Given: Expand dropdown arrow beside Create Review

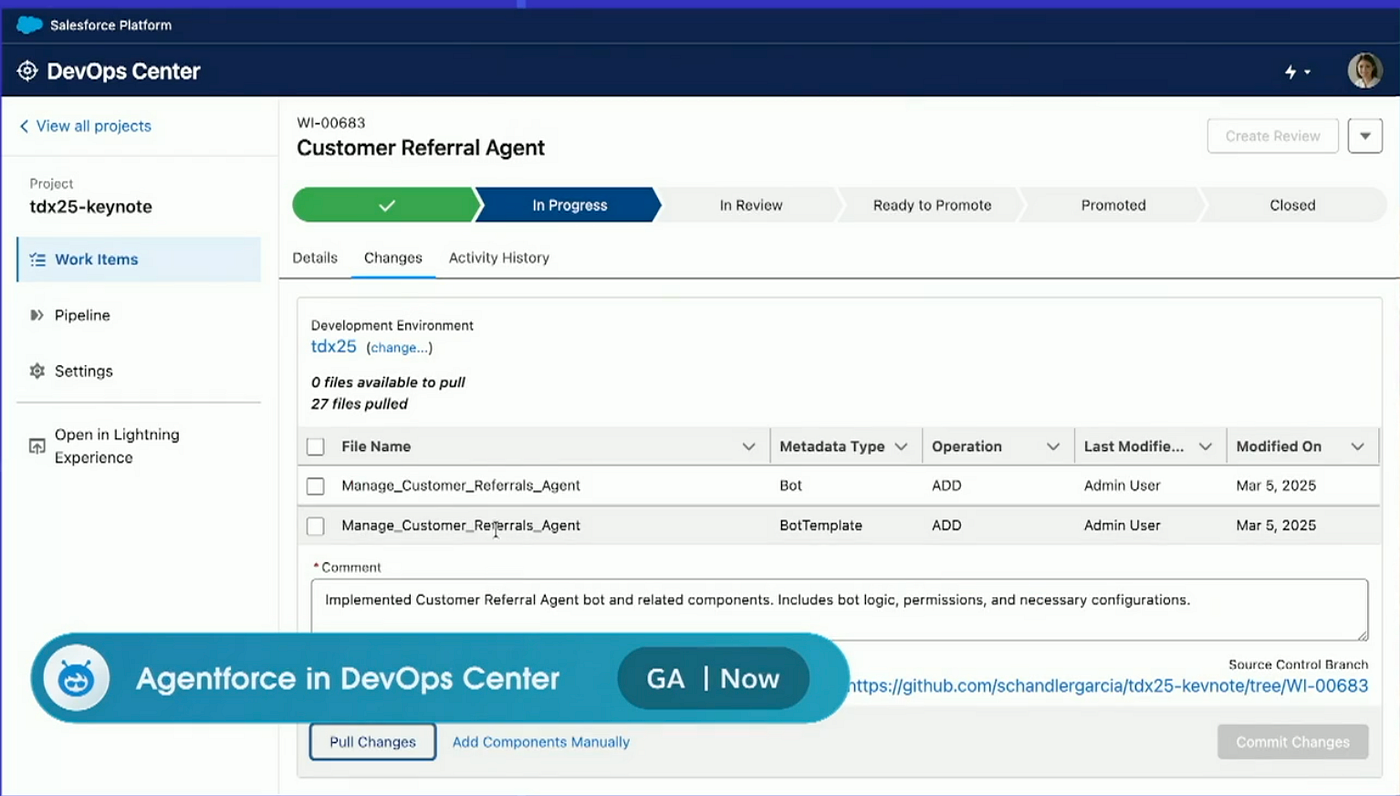Looking at the screenshot, I should click(1365, 136).
